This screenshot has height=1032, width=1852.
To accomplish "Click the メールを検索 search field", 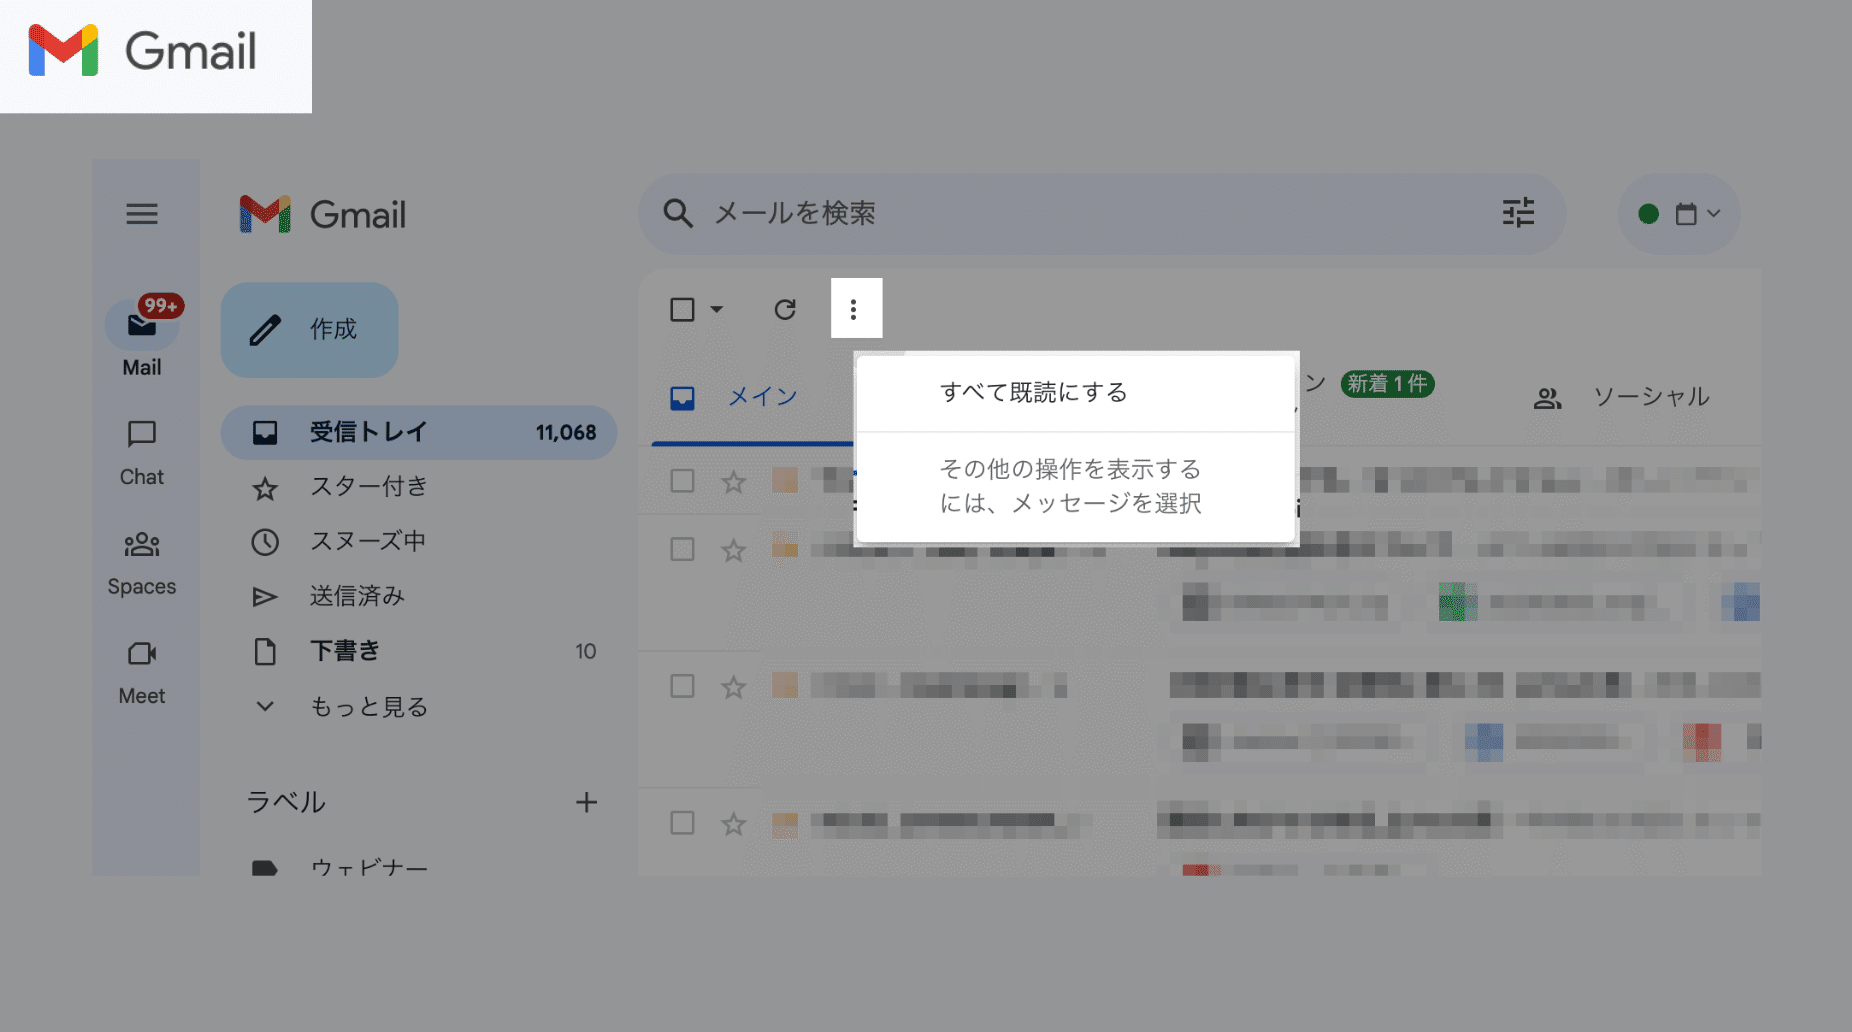I will coord(1100,213).
